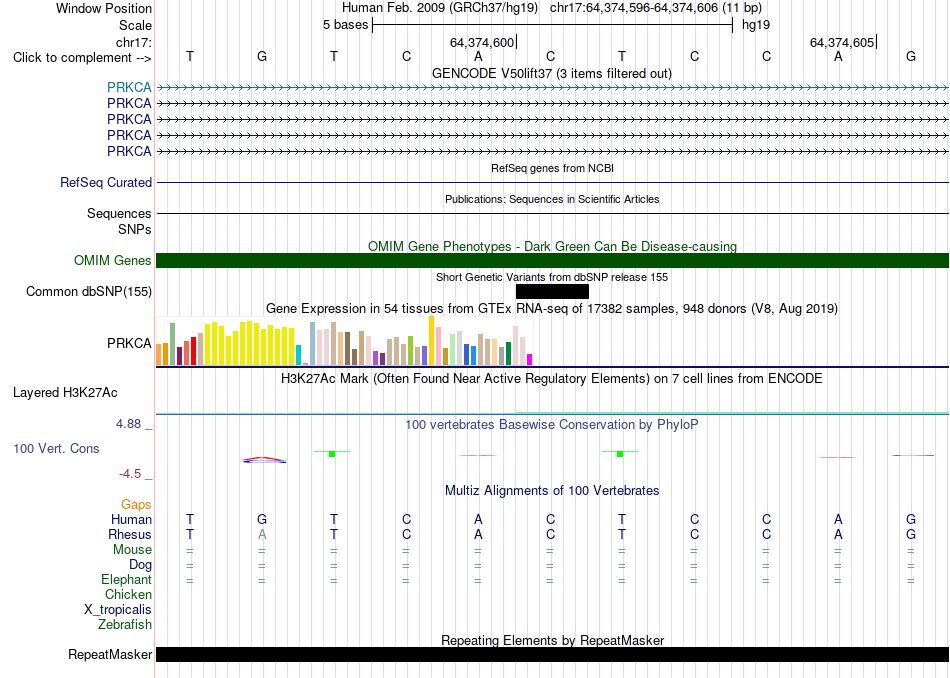Viewport: 950px width, 678px height.
Task: Select the Dog alignment row label
Action: click(x=140, y=565)
